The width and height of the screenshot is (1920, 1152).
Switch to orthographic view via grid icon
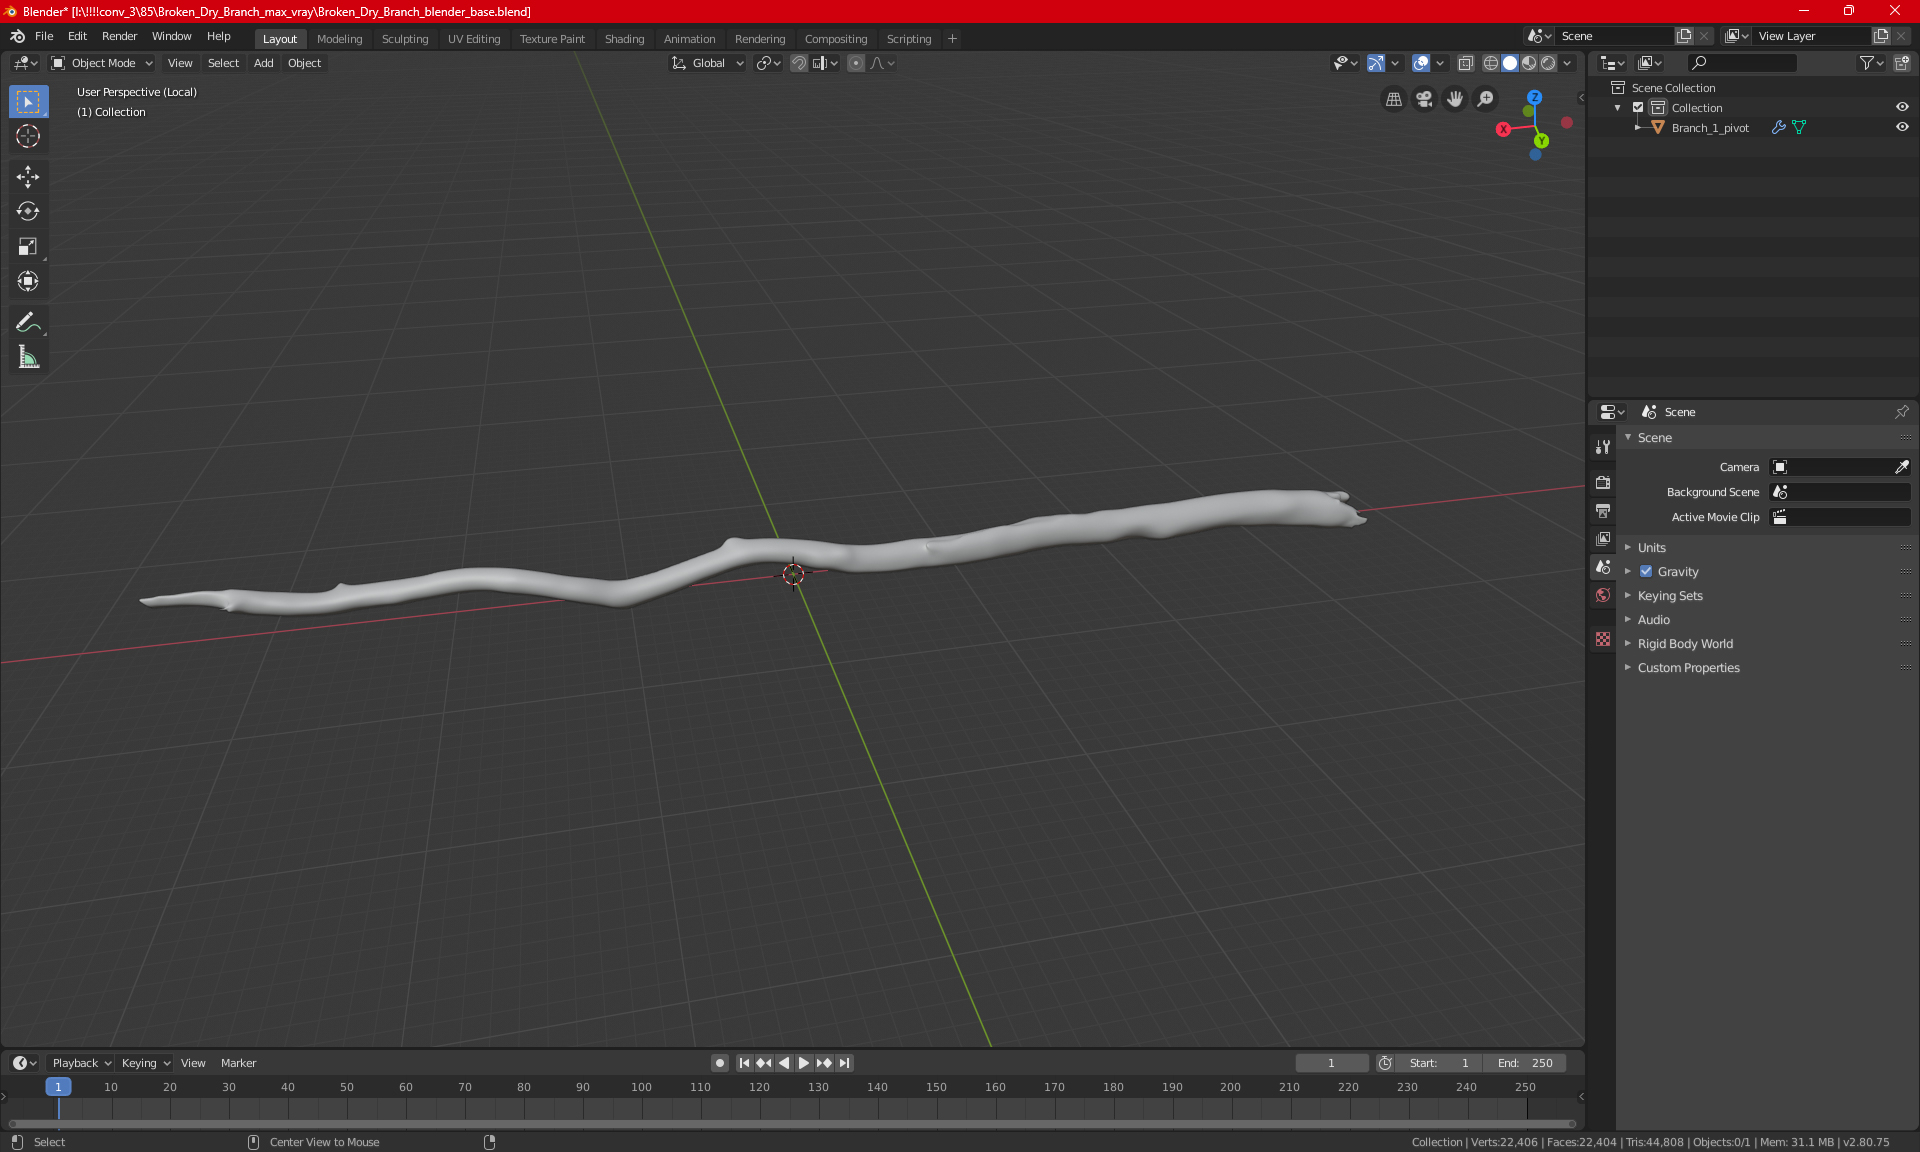[x=1393, y=99]
